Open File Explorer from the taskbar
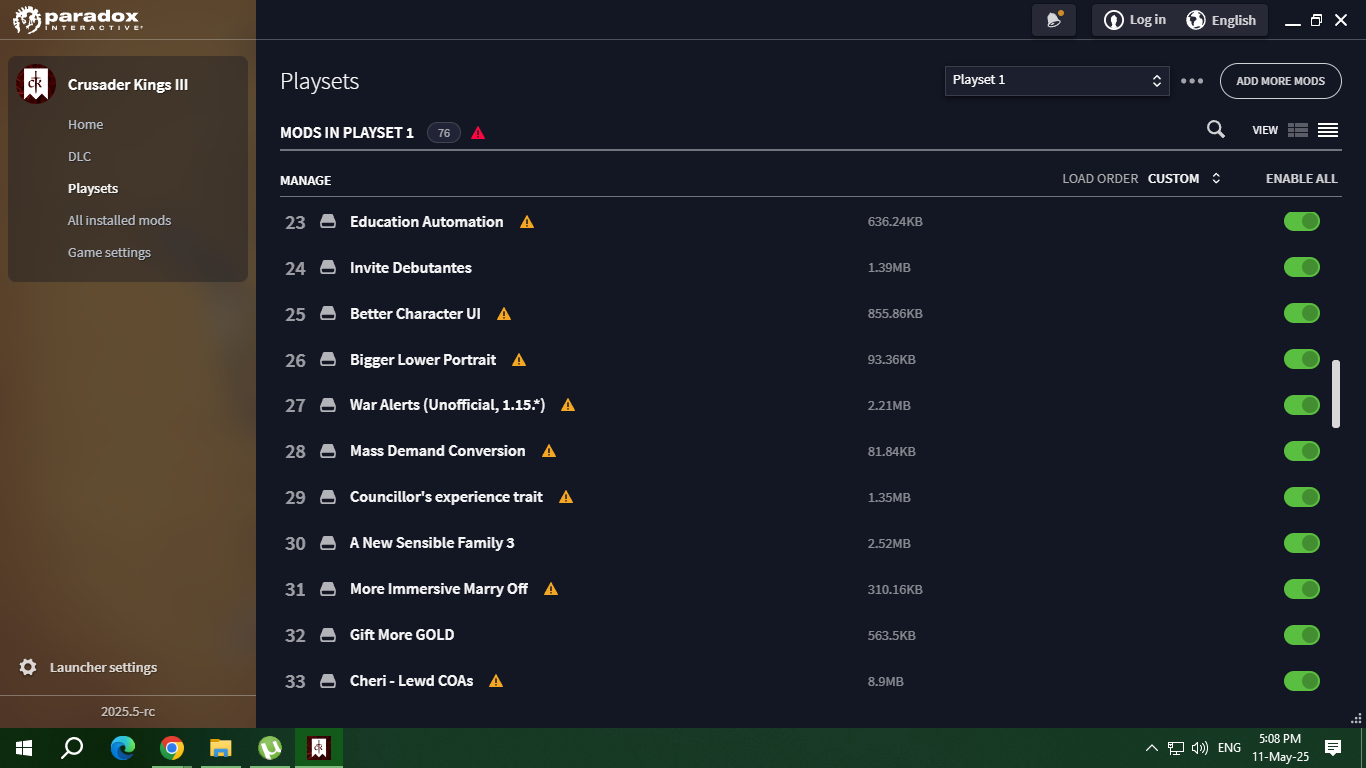This screenshot has width=1366, height=768. point(221,748)
